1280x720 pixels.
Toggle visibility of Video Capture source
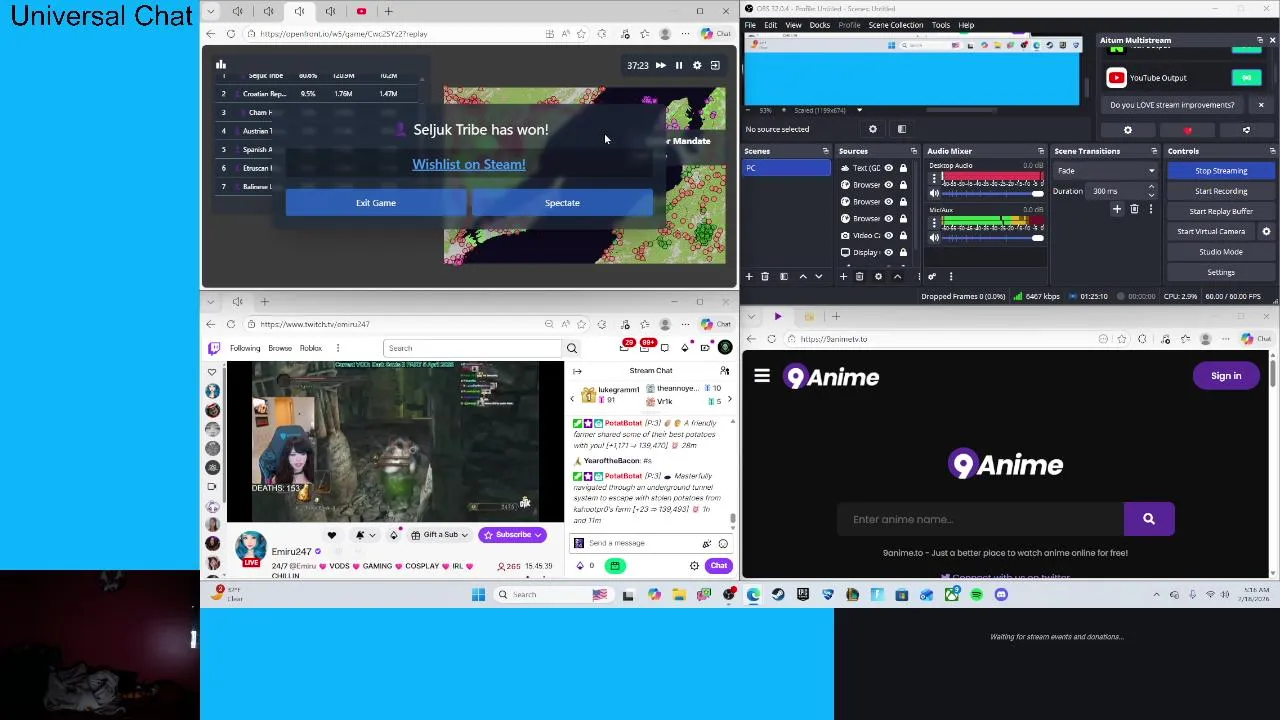[x=888, y=235]
